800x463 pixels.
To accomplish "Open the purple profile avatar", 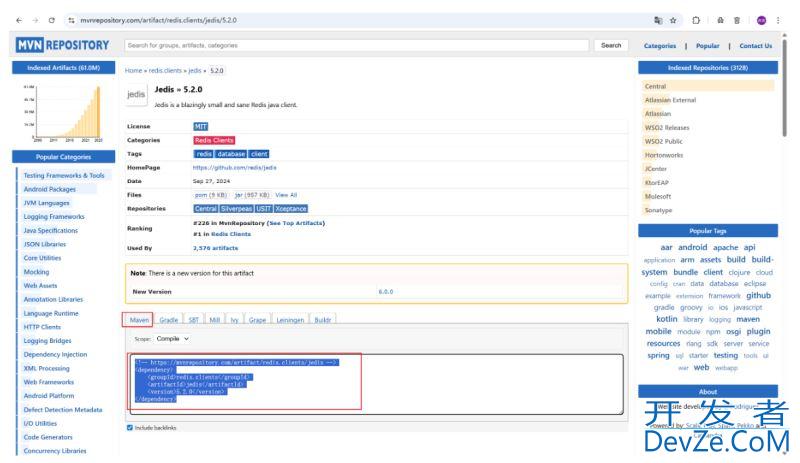I will pyautogui.click(x=761, y=20).
